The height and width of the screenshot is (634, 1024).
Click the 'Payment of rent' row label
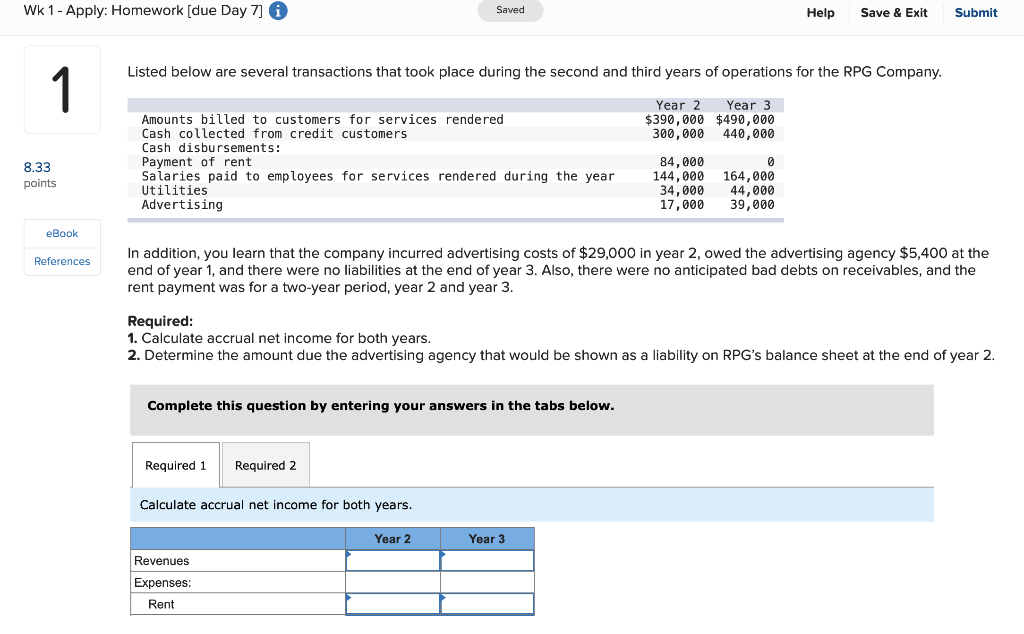pos(197,162)
